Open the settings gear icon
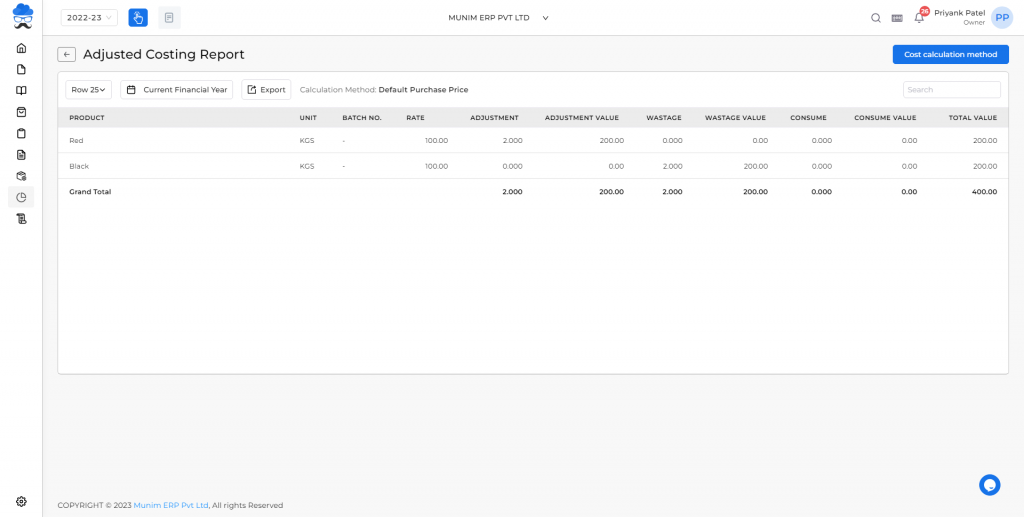Image resolution: width=1024 pixels, height=517 pixels. [21, 501]
